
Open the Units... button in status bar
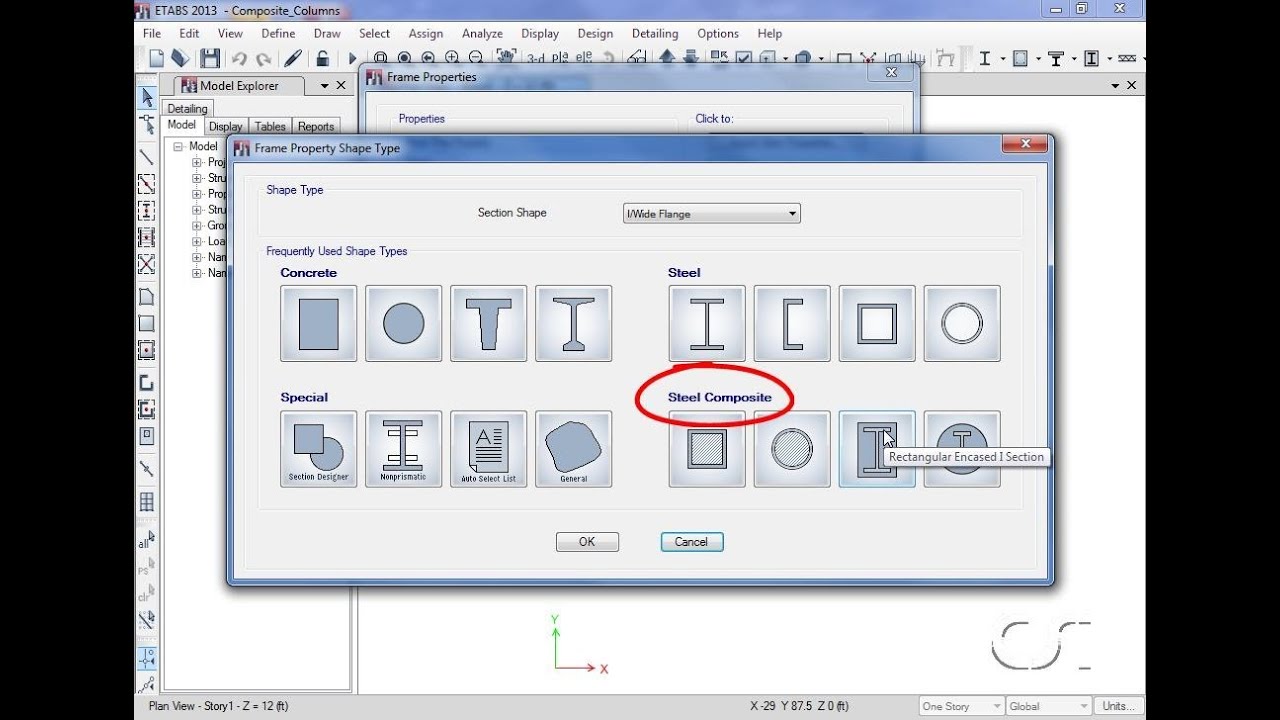click(1118, 706)
